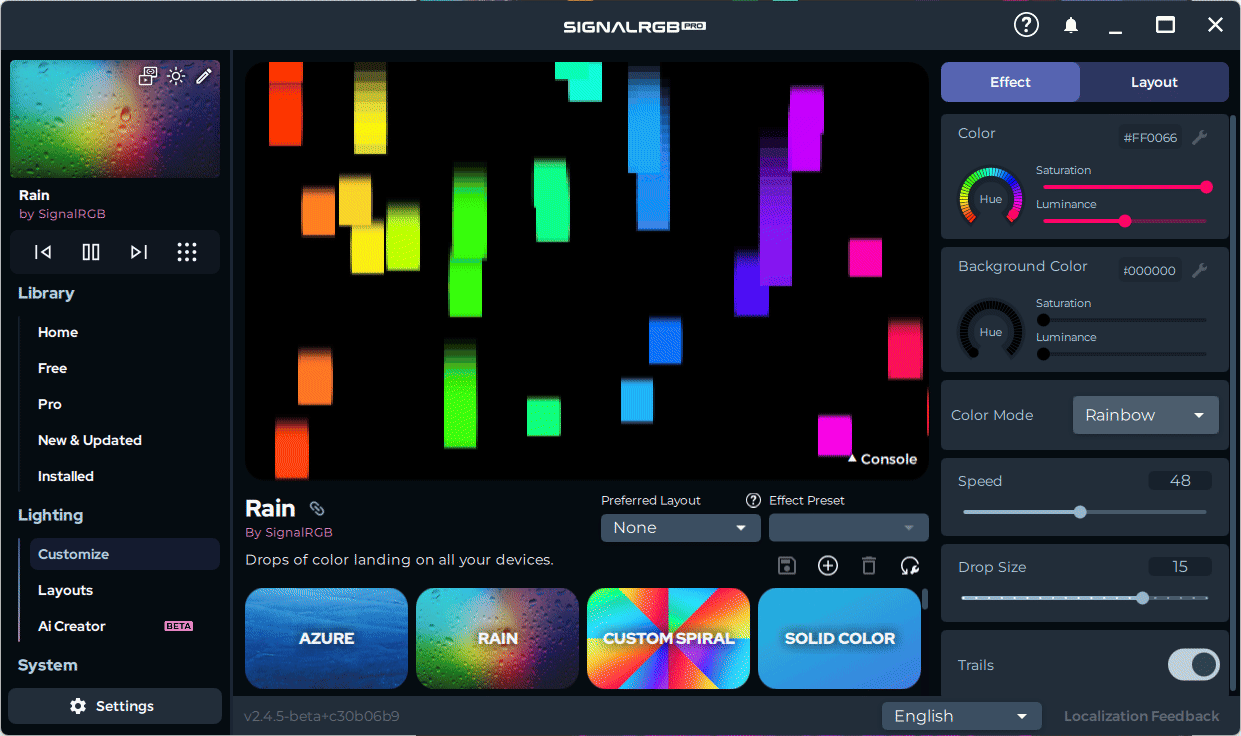Open Installed effects
This screenshot has width=1241, height=736.
66,476
